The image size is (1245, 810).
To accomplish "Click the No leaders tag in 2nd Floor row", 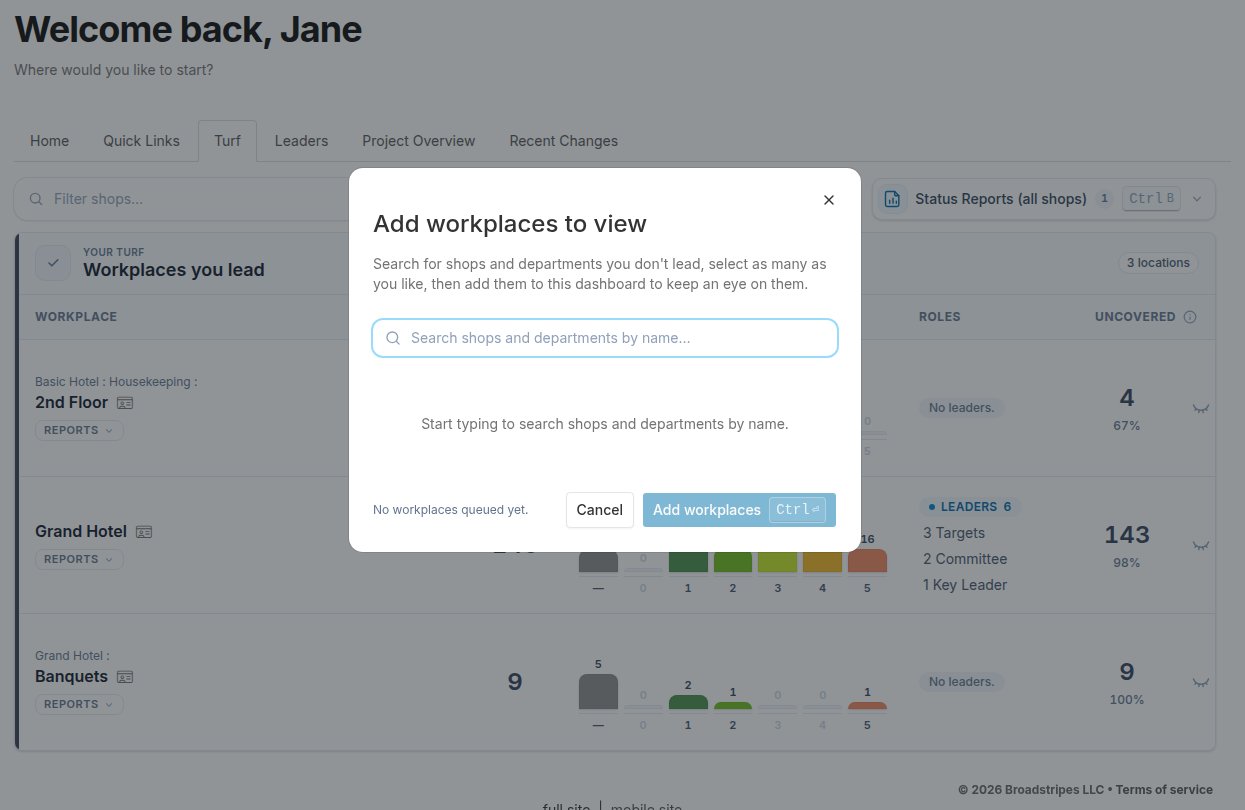I will click(x=961, y=408).
